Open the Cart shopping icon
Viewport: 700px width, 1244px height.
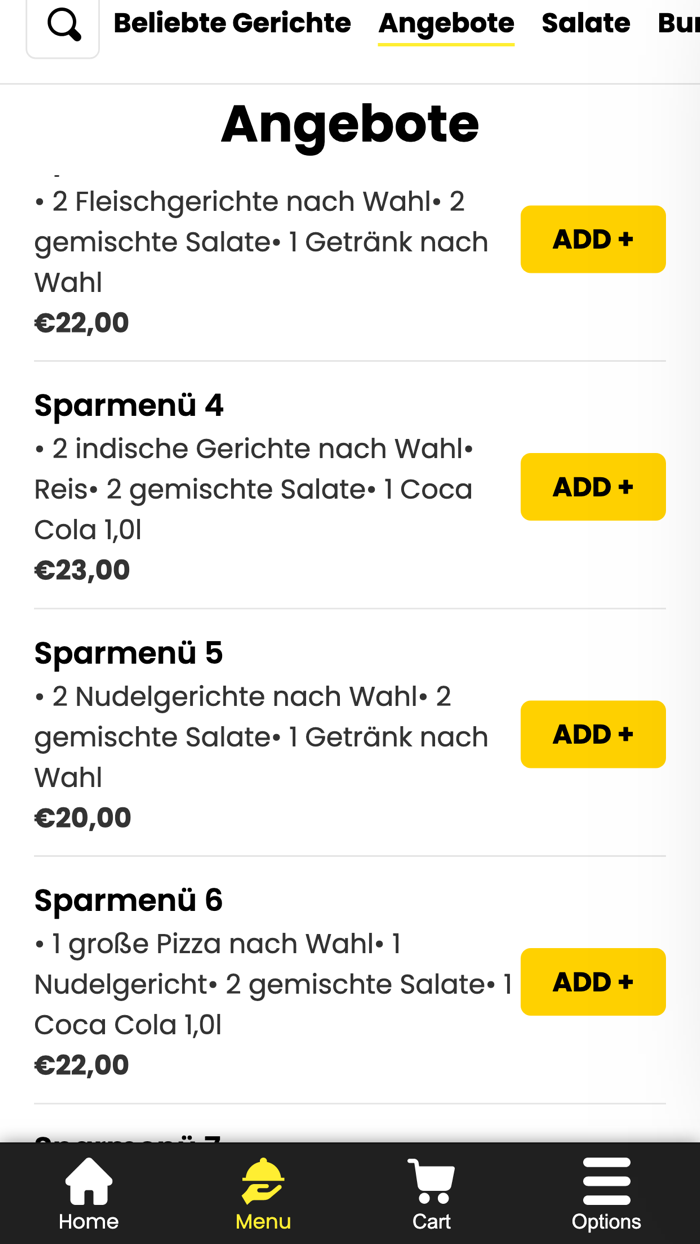[430, 1180]
